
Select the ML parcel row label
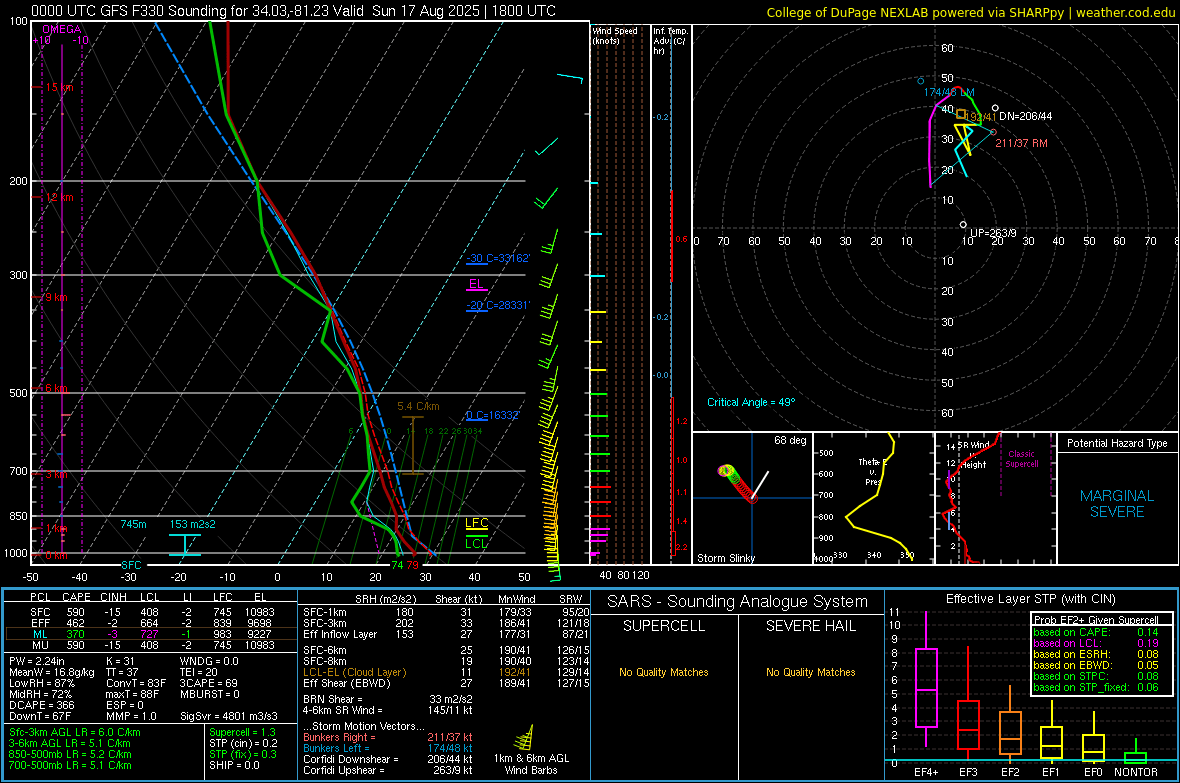point(41,634)
